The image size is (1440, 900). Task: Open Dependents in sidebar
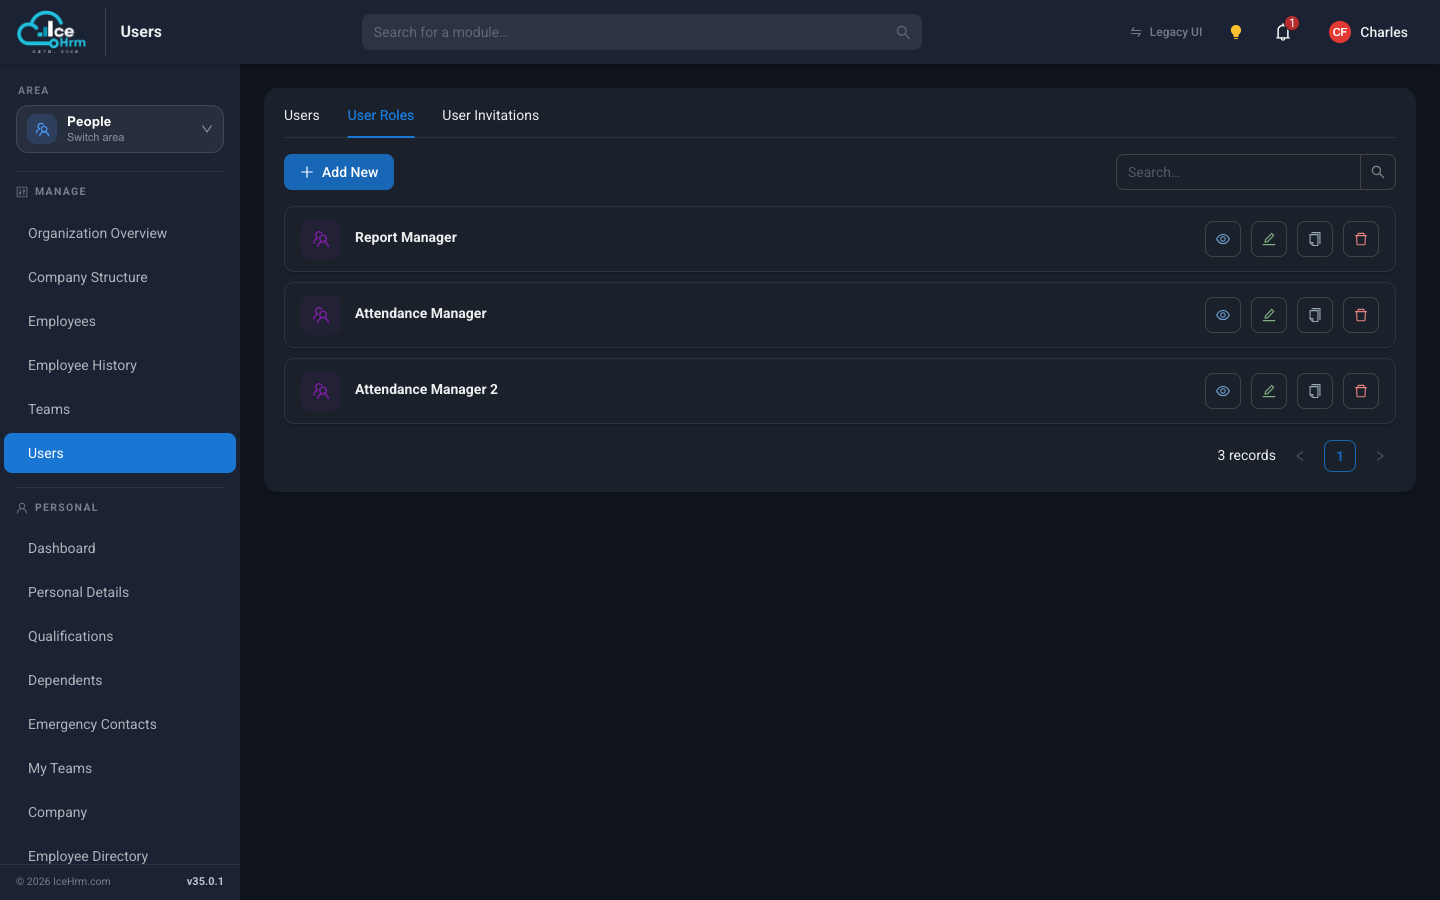[120, 680]
